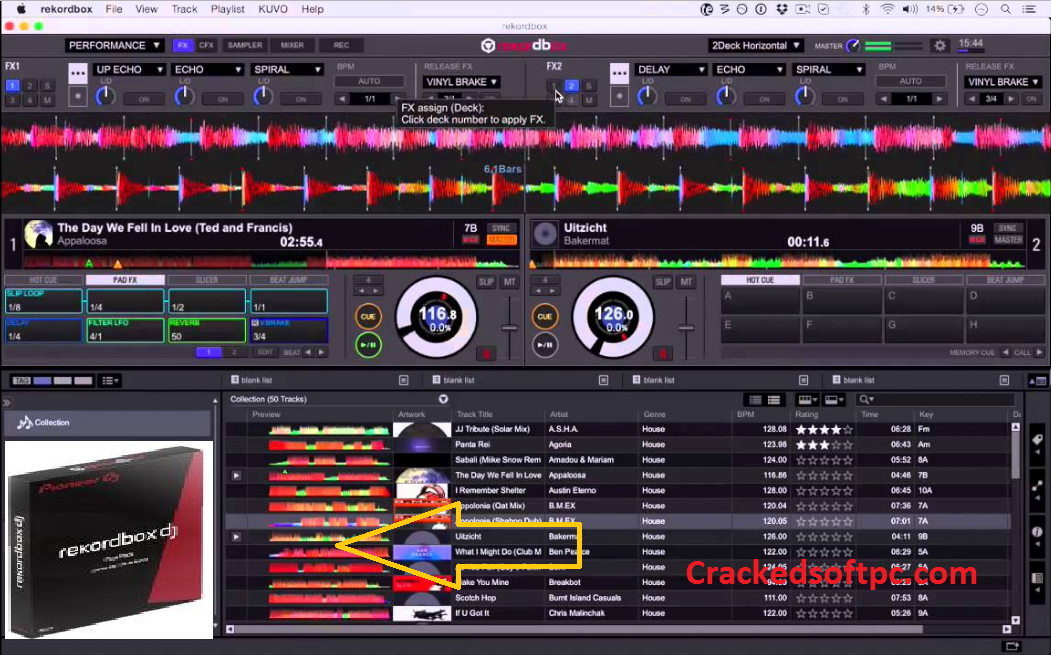Open the FX1 SPIRAL effect dropdown
This screenshot has height=655, width=1051.
pos(287,69)
